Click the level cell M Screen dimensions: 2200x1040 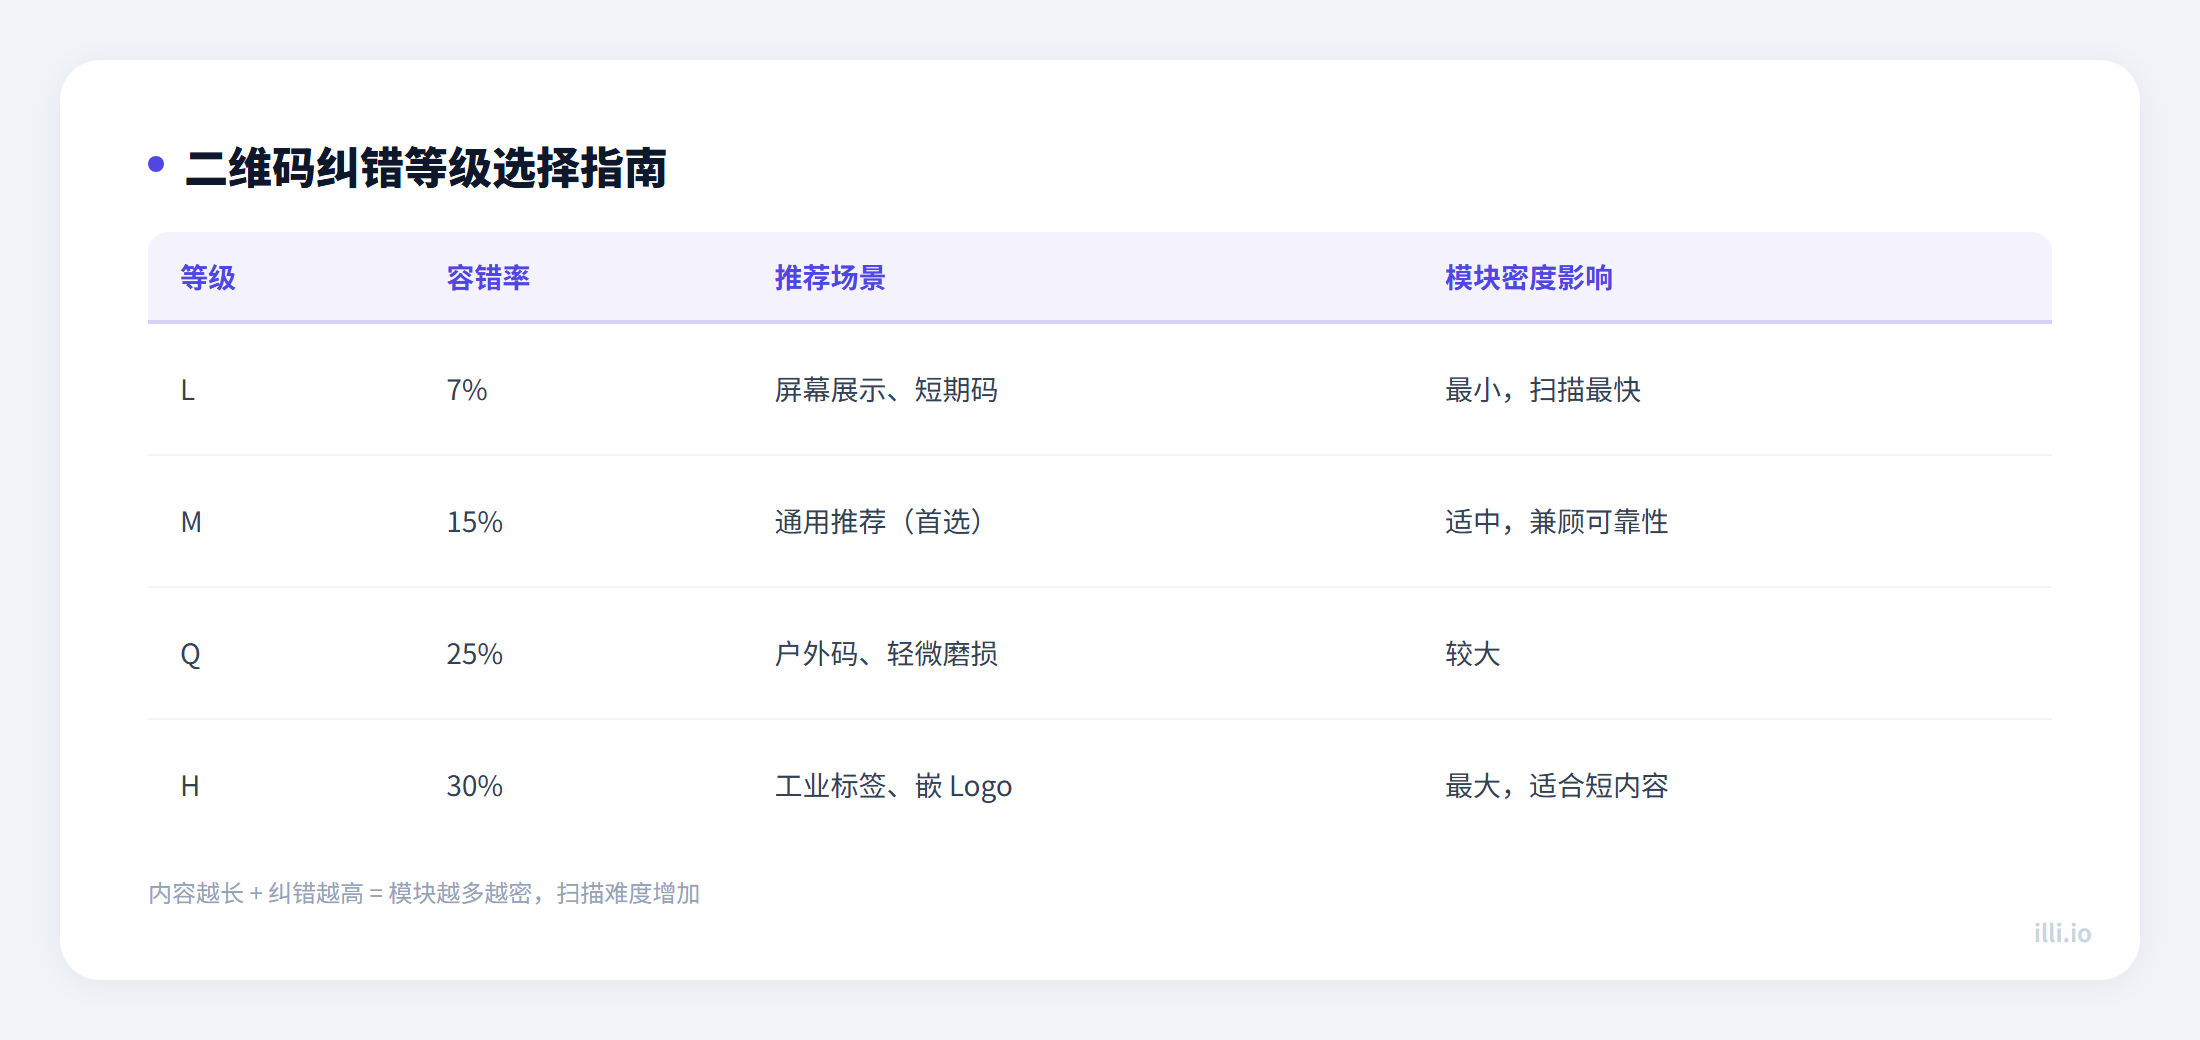click(191, 522)
